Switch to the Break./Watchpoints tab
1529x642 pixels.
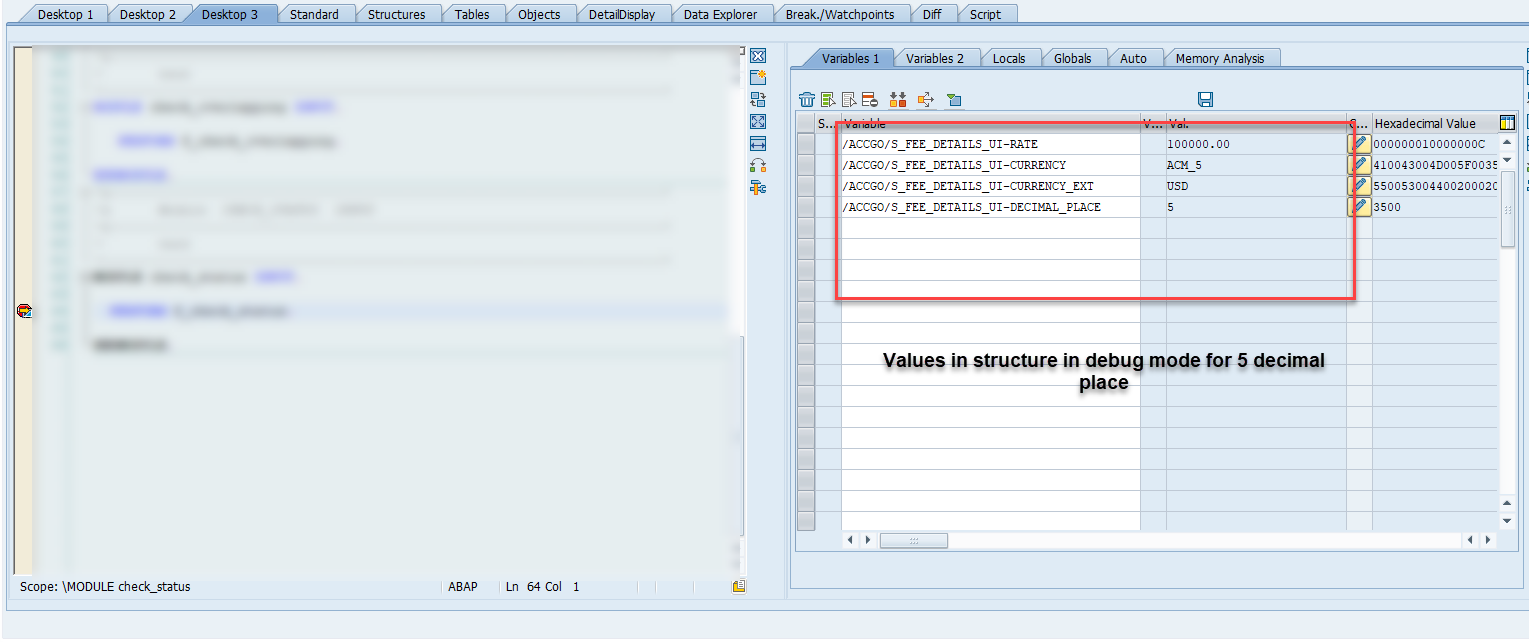point(843,13)
